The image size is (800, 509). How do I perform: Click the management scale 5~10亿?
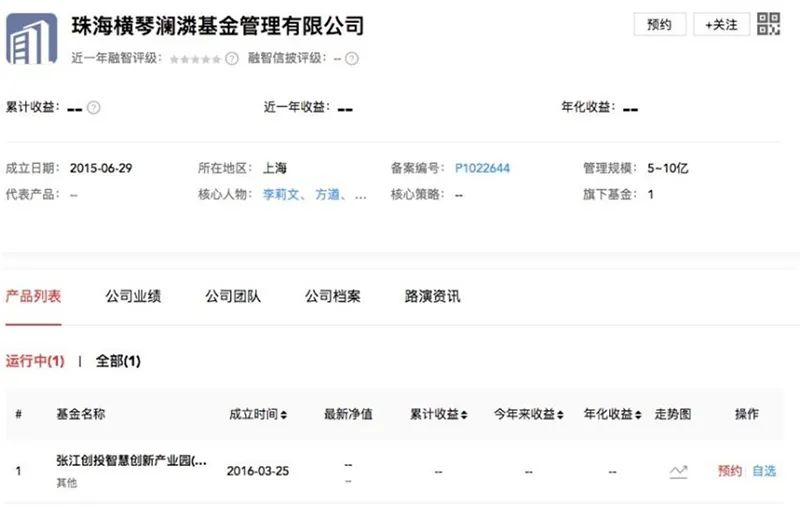coord(668,168)
